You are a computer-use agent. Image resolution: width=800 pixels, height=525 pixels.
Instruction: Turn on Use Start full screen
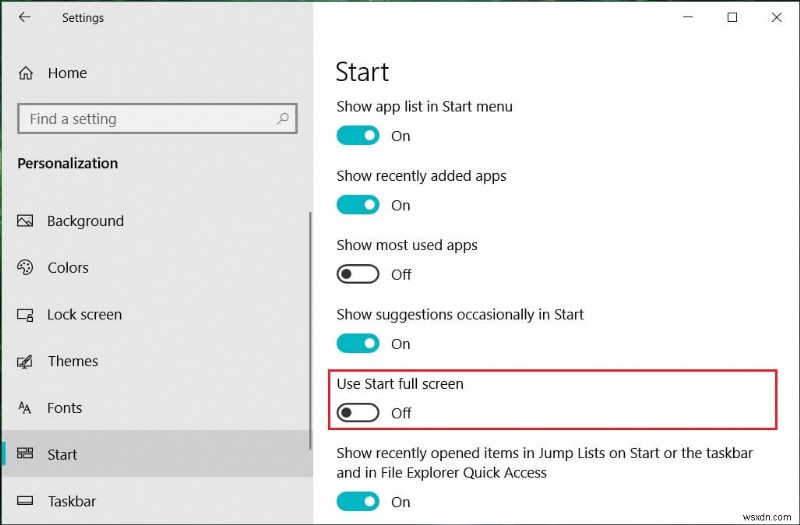(x=358, y=413)
